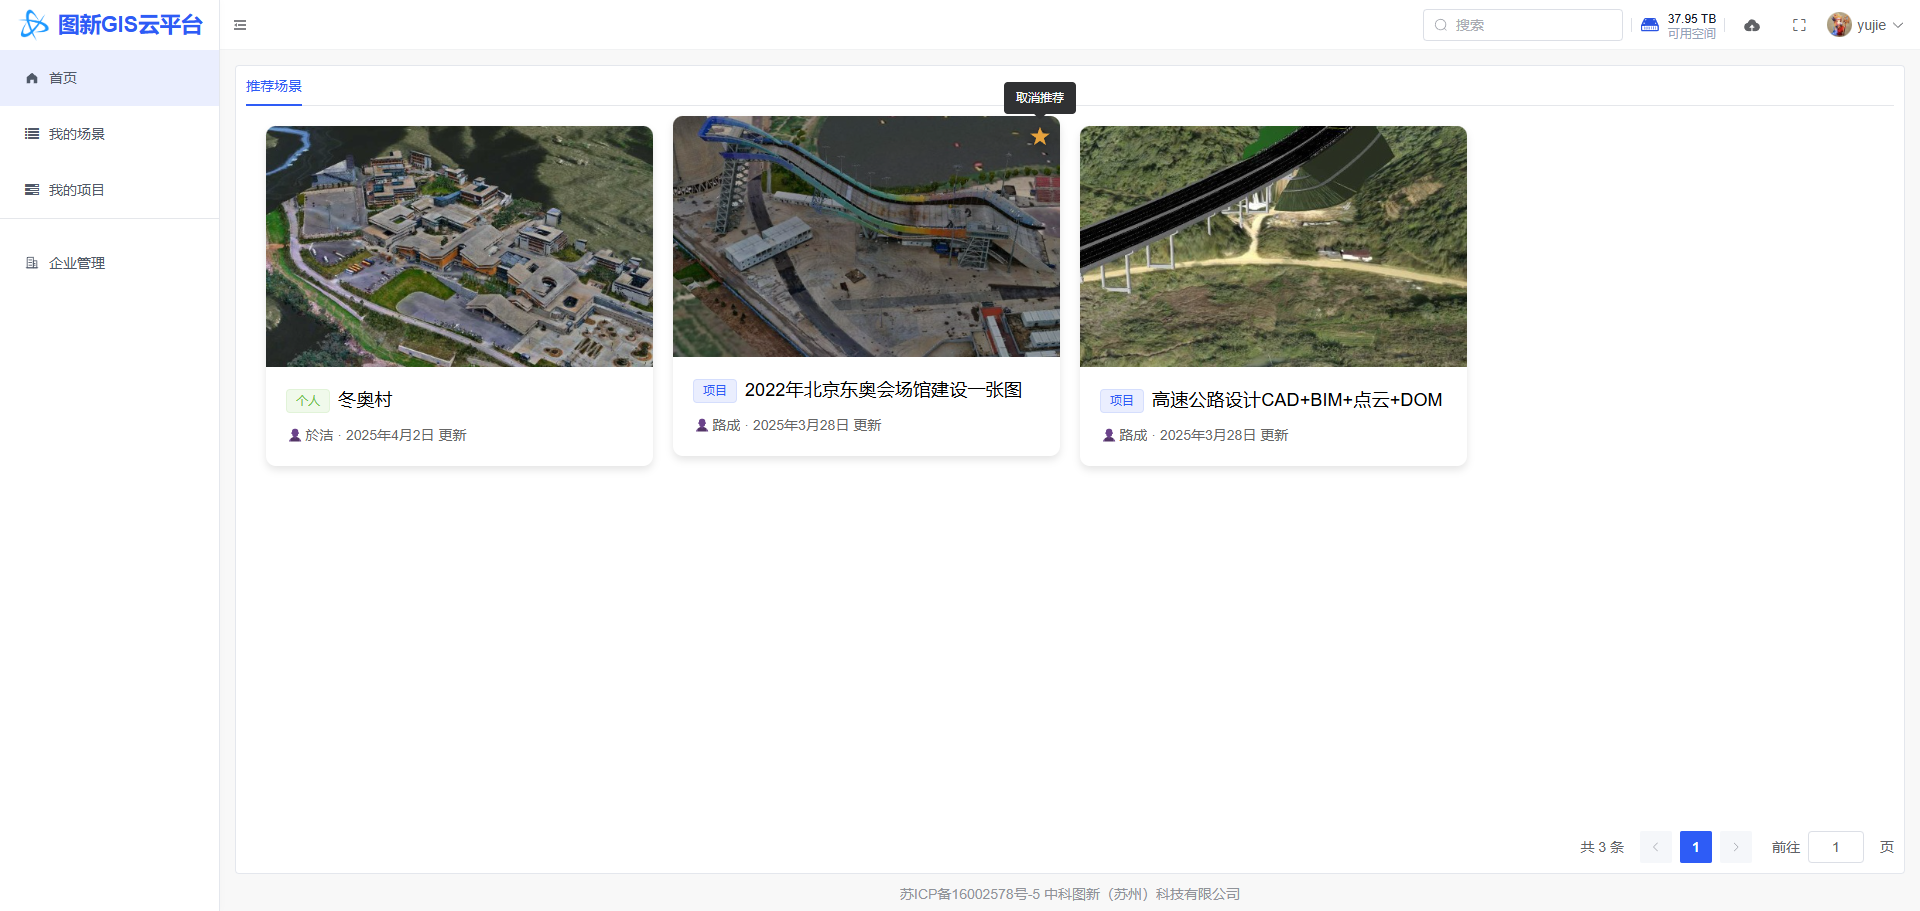
Task: Click the 2022年北京东奥会场馆建设一张图 title
Action: tap(883, 390)
